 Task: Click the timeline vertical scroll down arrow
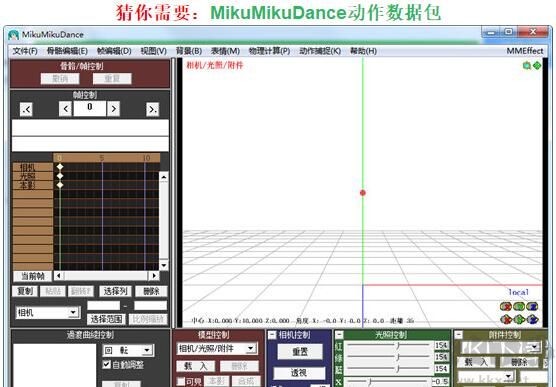tap(163, 265)
